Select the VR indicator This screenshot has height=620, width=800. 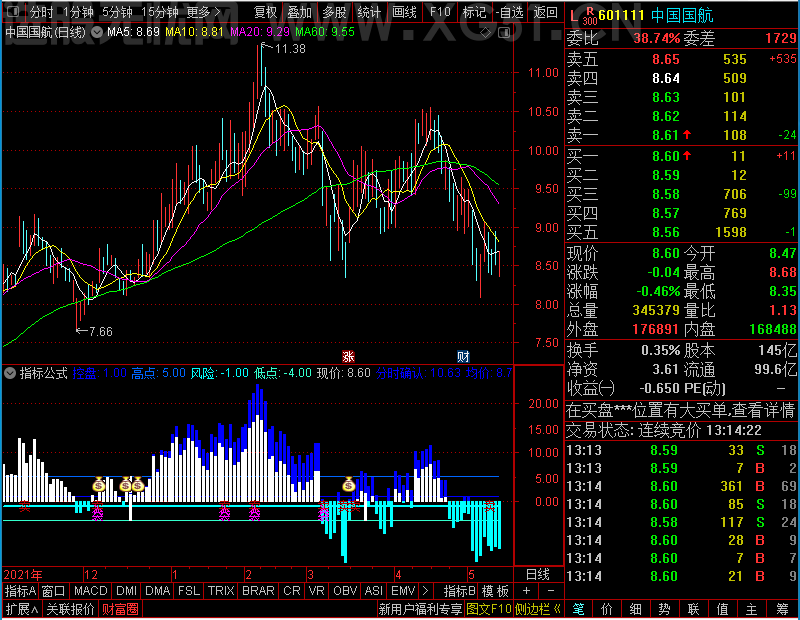tap(316, 591)
